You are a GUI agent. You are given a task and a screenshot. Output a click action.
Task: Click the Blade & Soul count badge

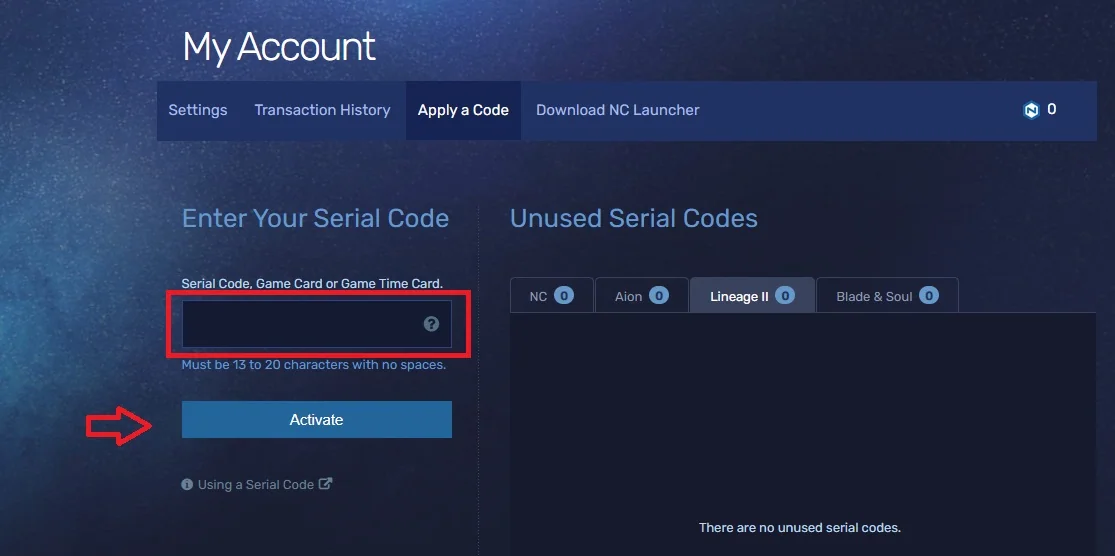pyautogui.click(x=929, y=295)
